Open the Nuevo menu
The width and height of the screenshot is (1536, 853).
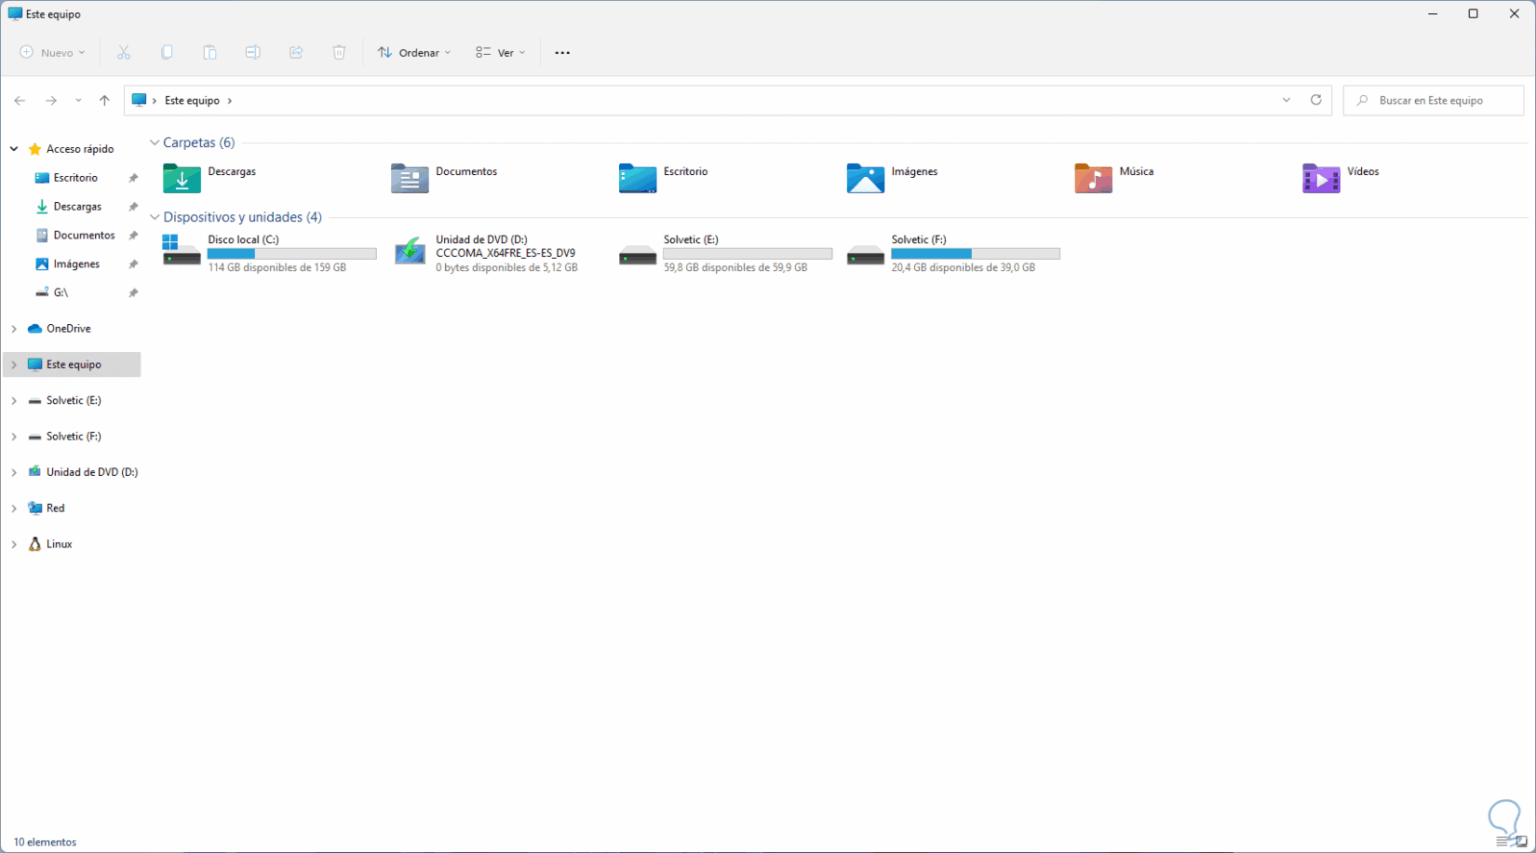(x=50, y=52)
